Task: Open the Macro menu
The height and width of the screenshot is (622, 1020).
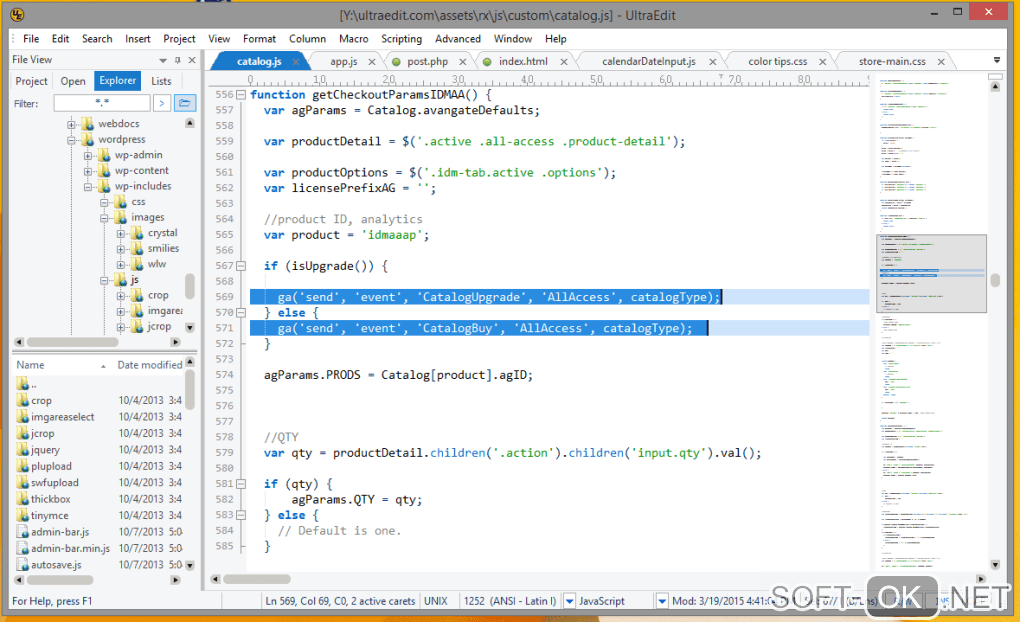Action: (x=353, y=39)
